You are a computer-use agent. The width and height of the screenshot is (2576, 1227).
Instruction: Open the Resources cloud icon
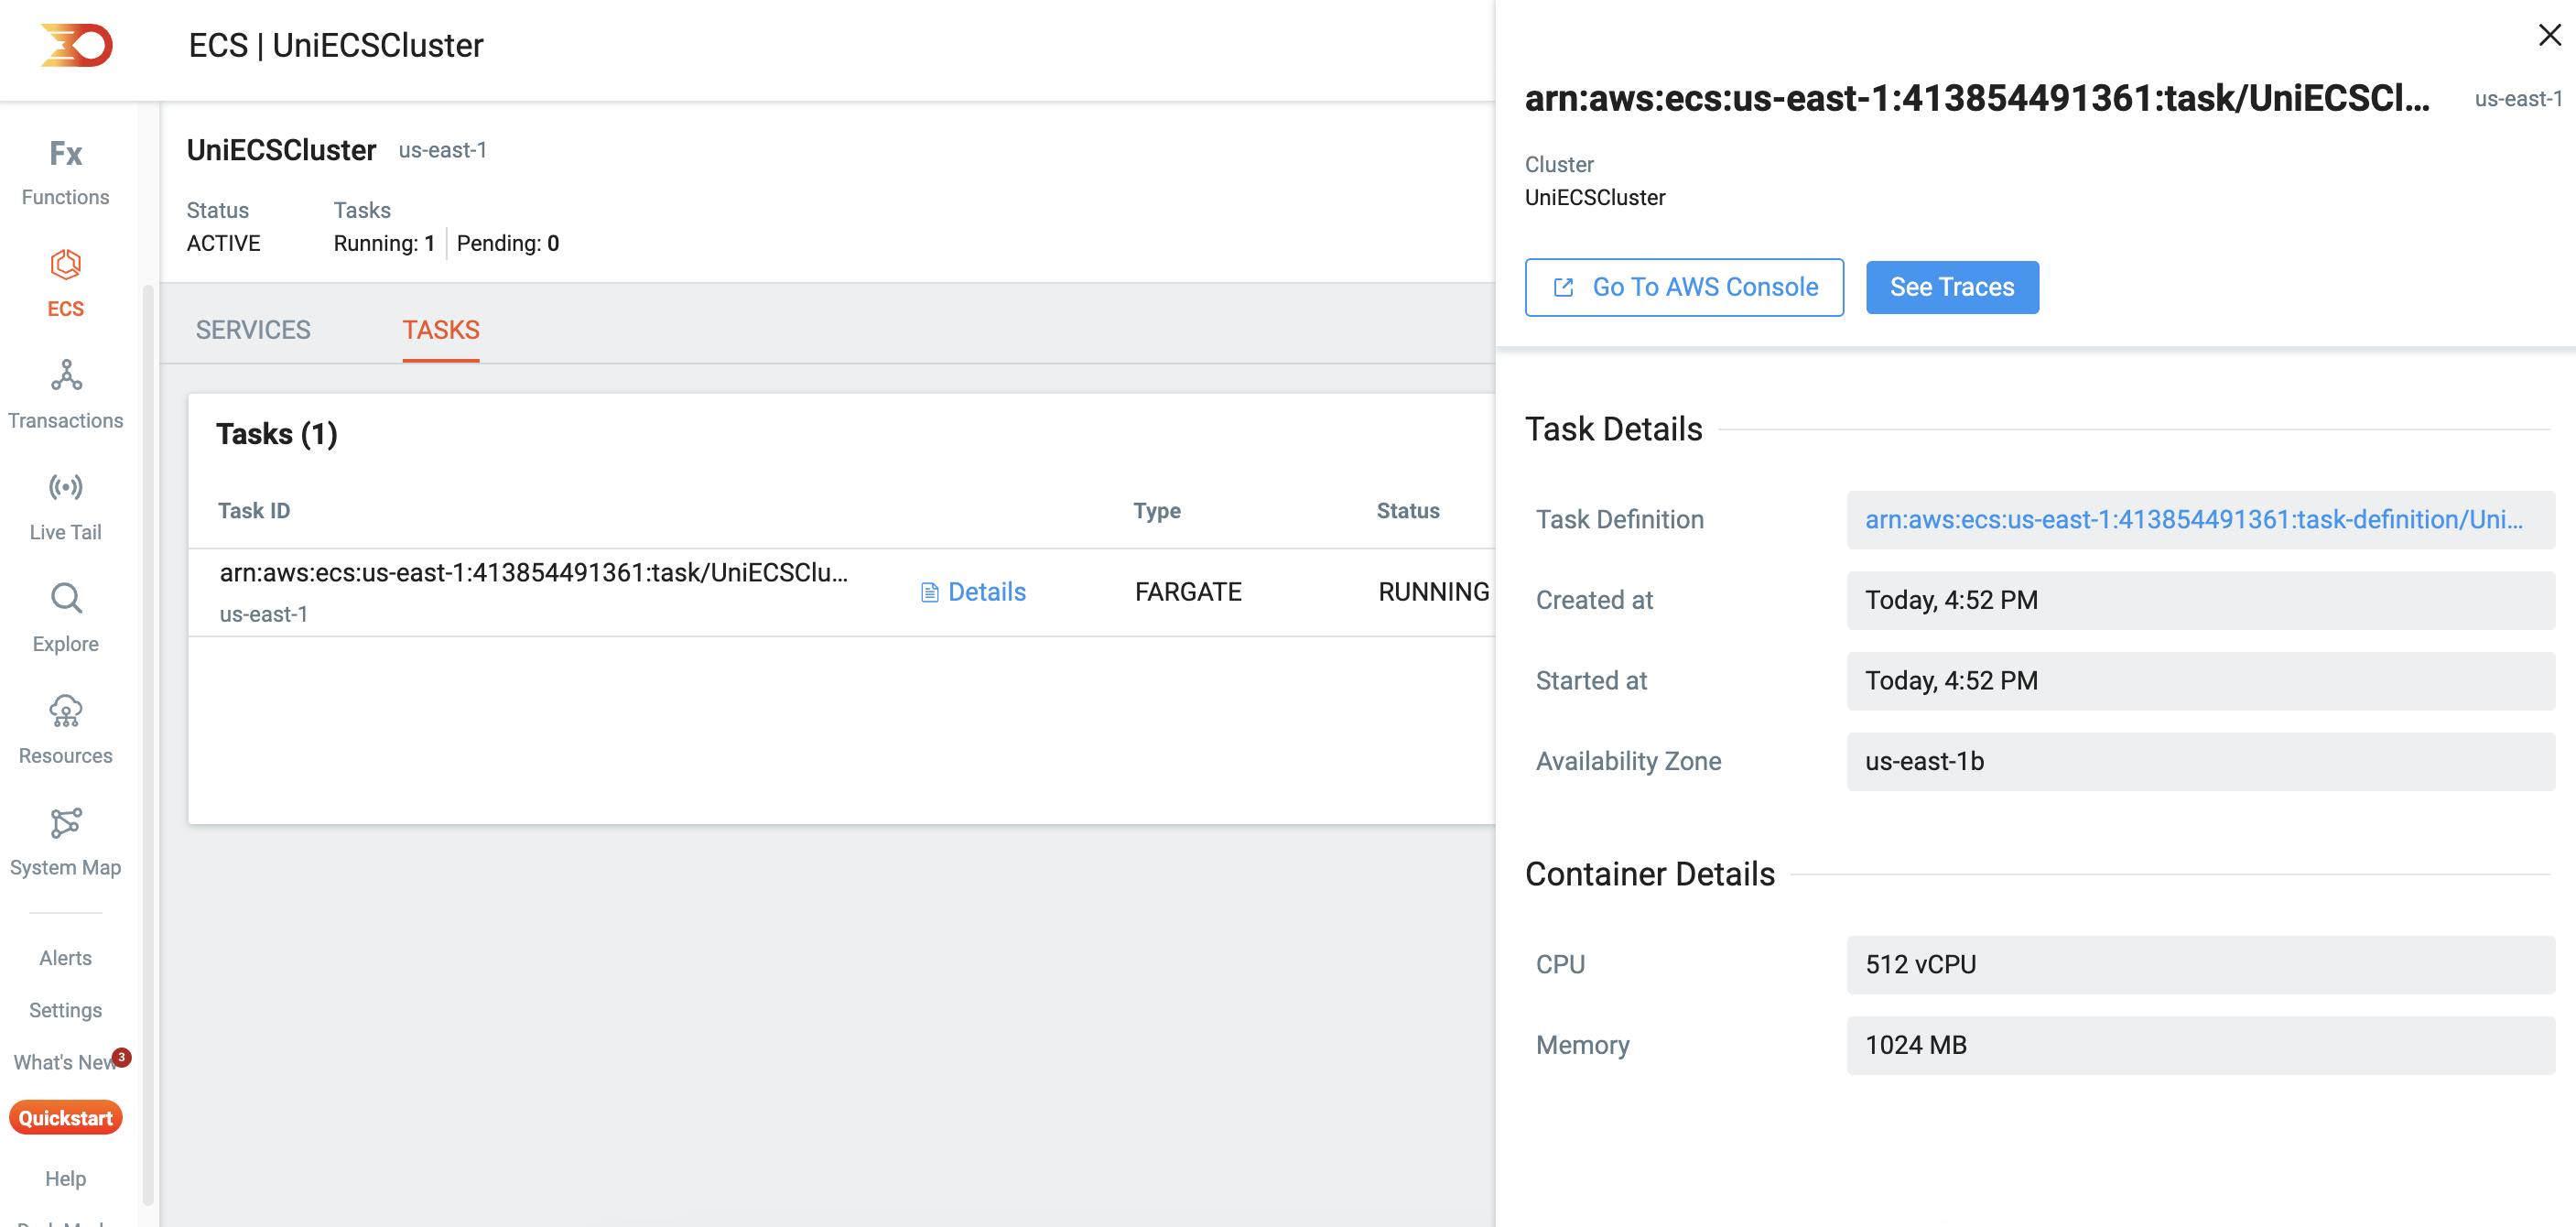pyautogui.click(x=65, y=711)
